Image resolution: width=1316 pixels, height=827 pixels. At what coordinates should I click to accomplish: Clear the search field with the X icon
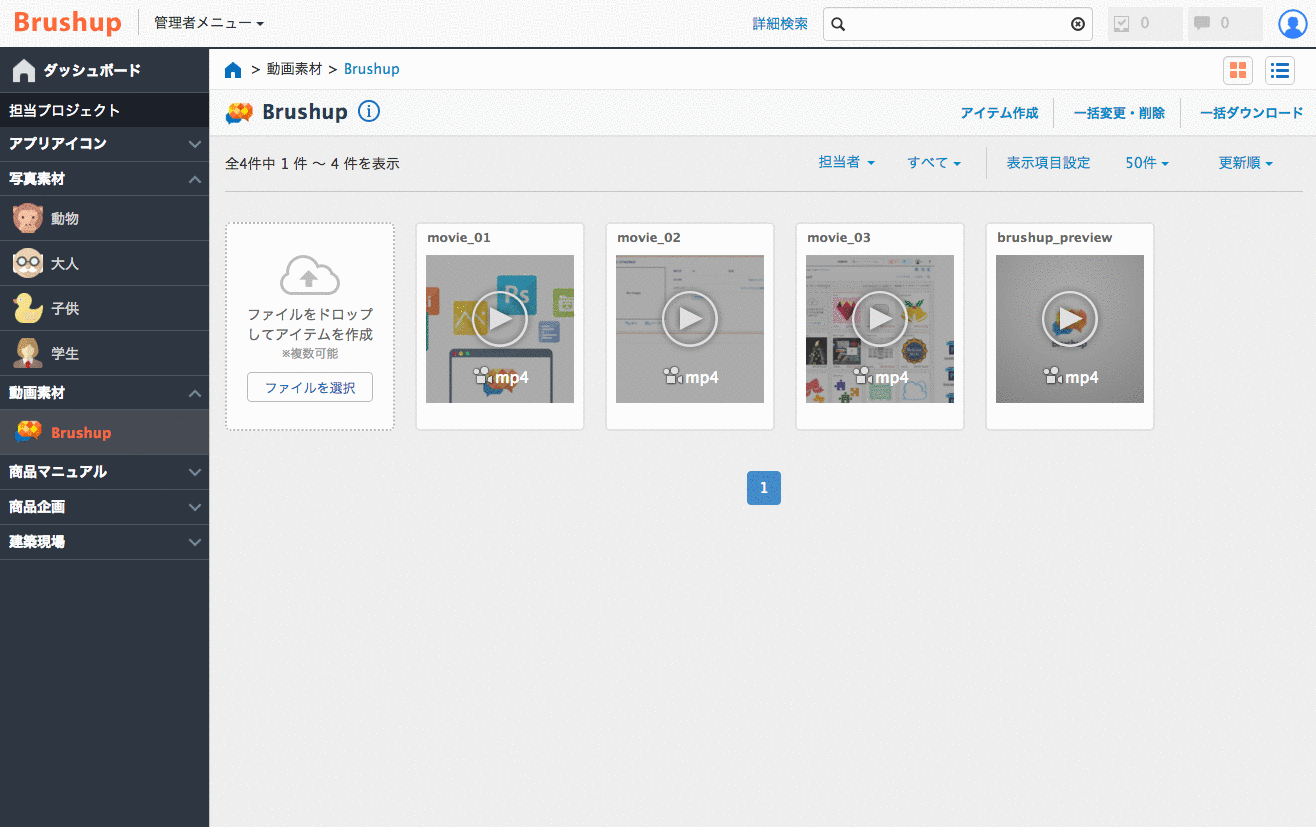[x=1078, y=24]
